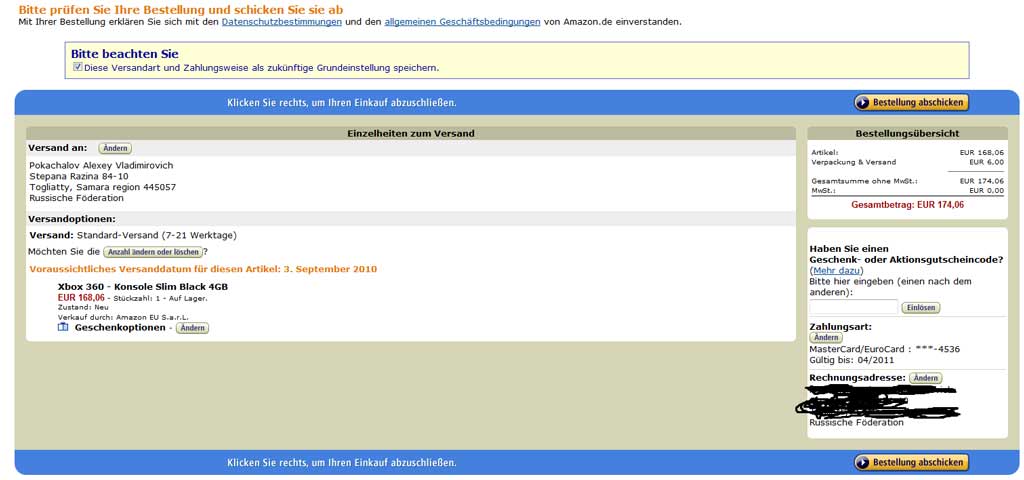Click Ändern next to Rechnungsadresse
1024x480 pixels.
coord(926,378)
